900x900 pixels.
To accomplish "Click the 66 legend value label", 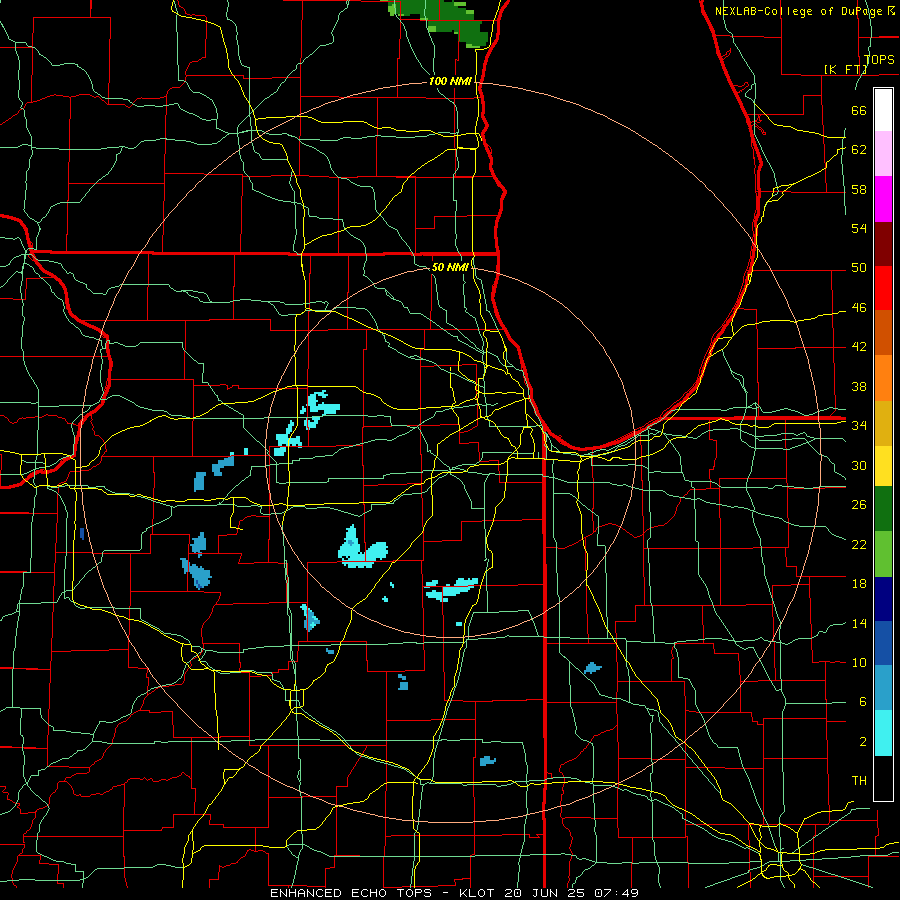I will (x=859, y=110).
